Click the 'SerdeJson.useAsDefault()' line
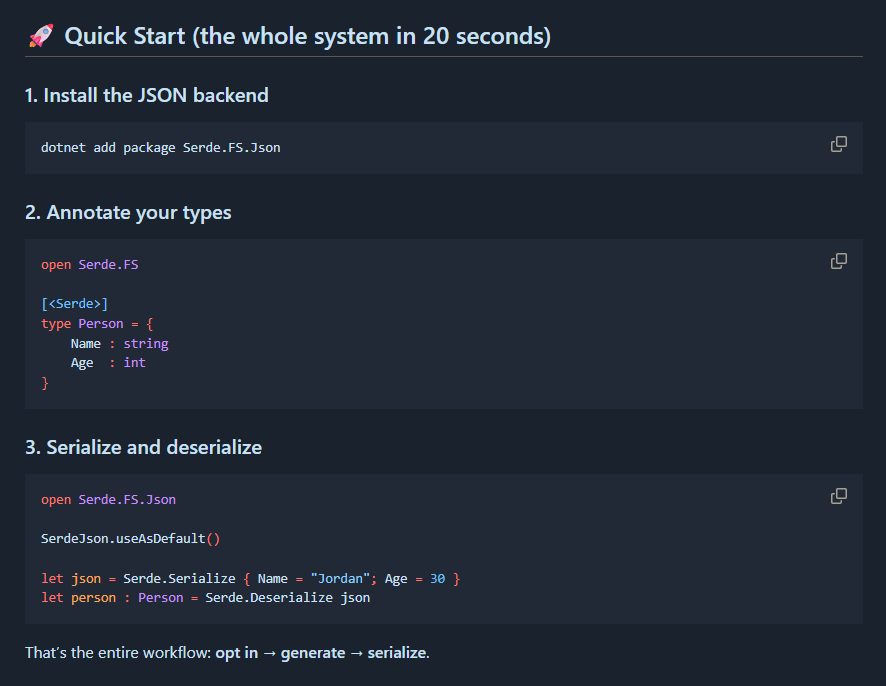Image resolution: width=886 pixels, height=686 pixels. click(x=131, y=539)
